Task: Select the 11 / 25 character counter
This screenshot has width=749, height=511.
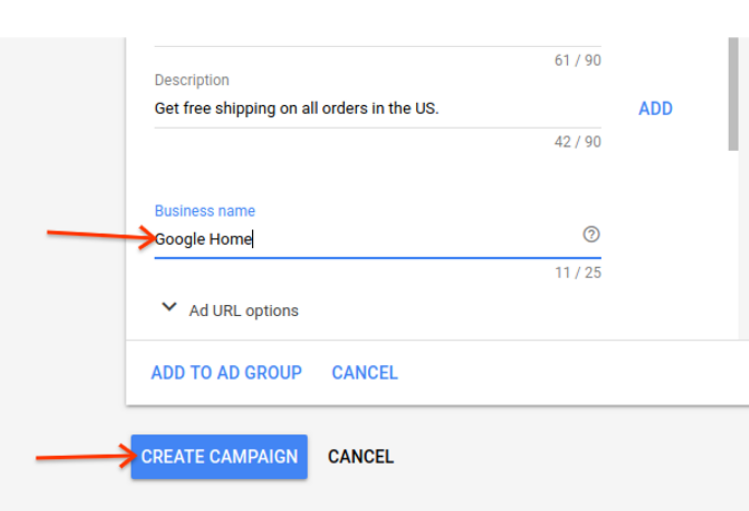Action: (x=578, y=272)
